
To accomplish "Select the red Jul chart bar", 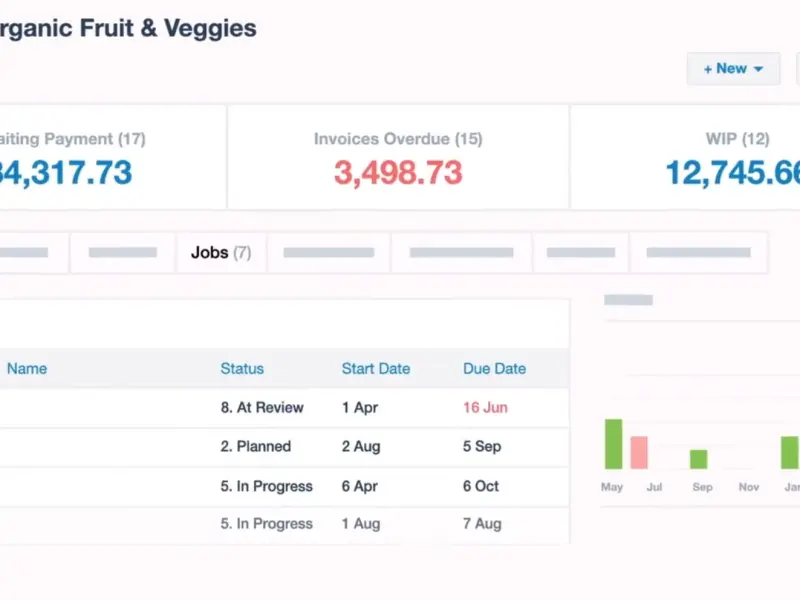I will [x=639, y=452].
